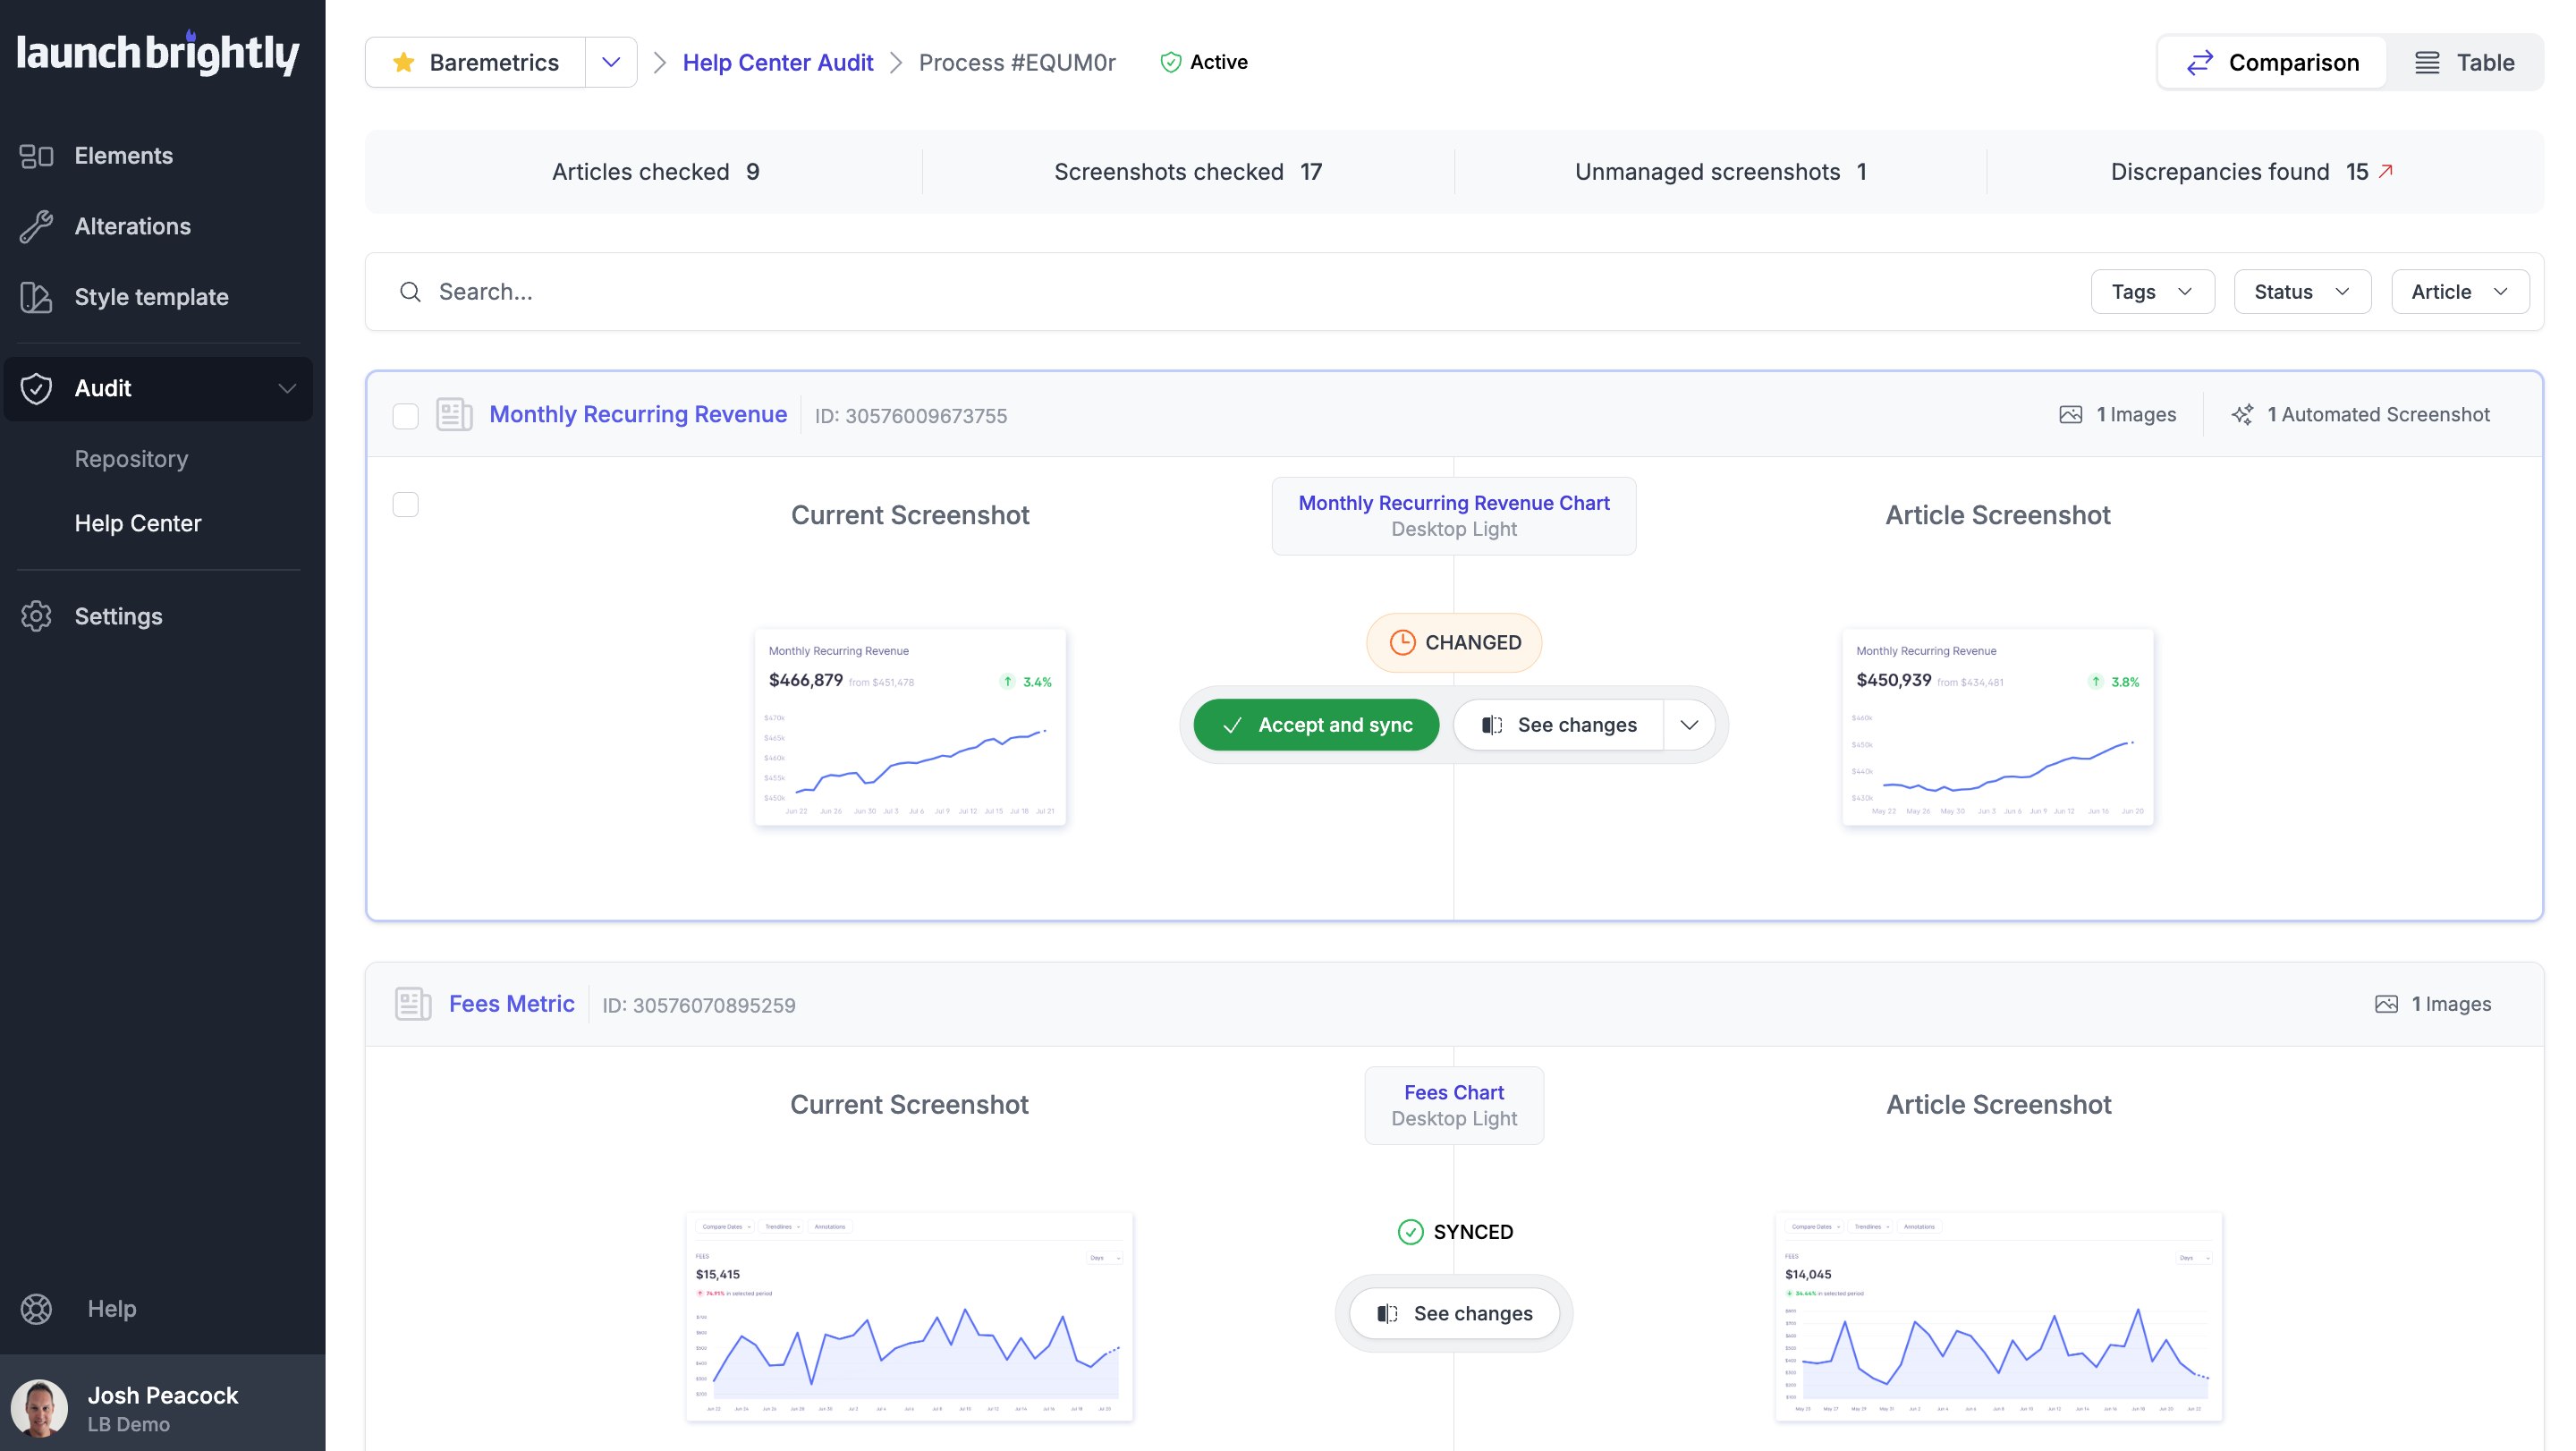Open discrepancies via red arrow icon
Viewport: 2576px width, 1451px height.
tap(2386, 171)
